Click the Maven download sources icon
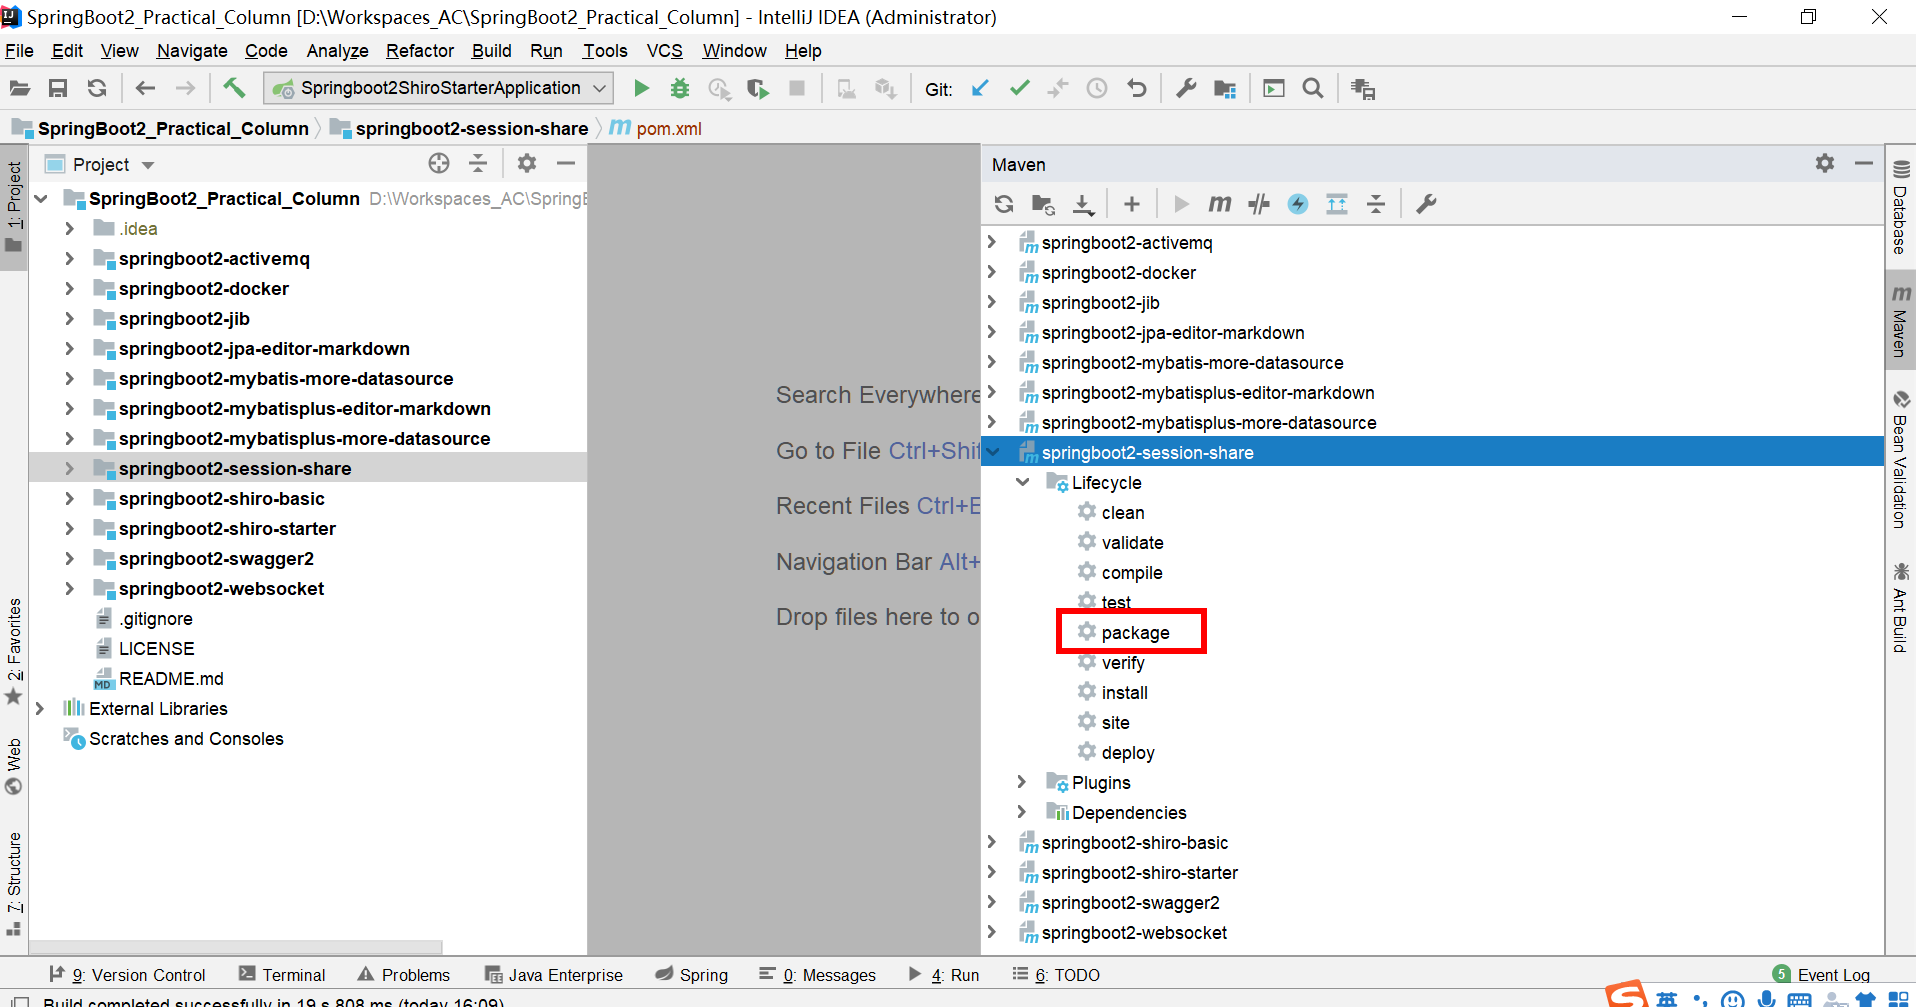Screen dimensions: 1916x1007 (1083, 204)
